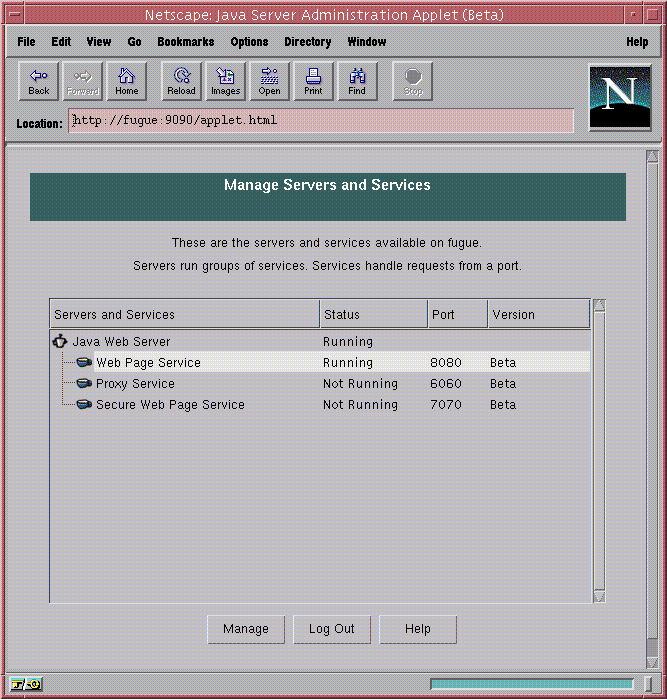Click the Images toolbar button

tap(226, 82)
